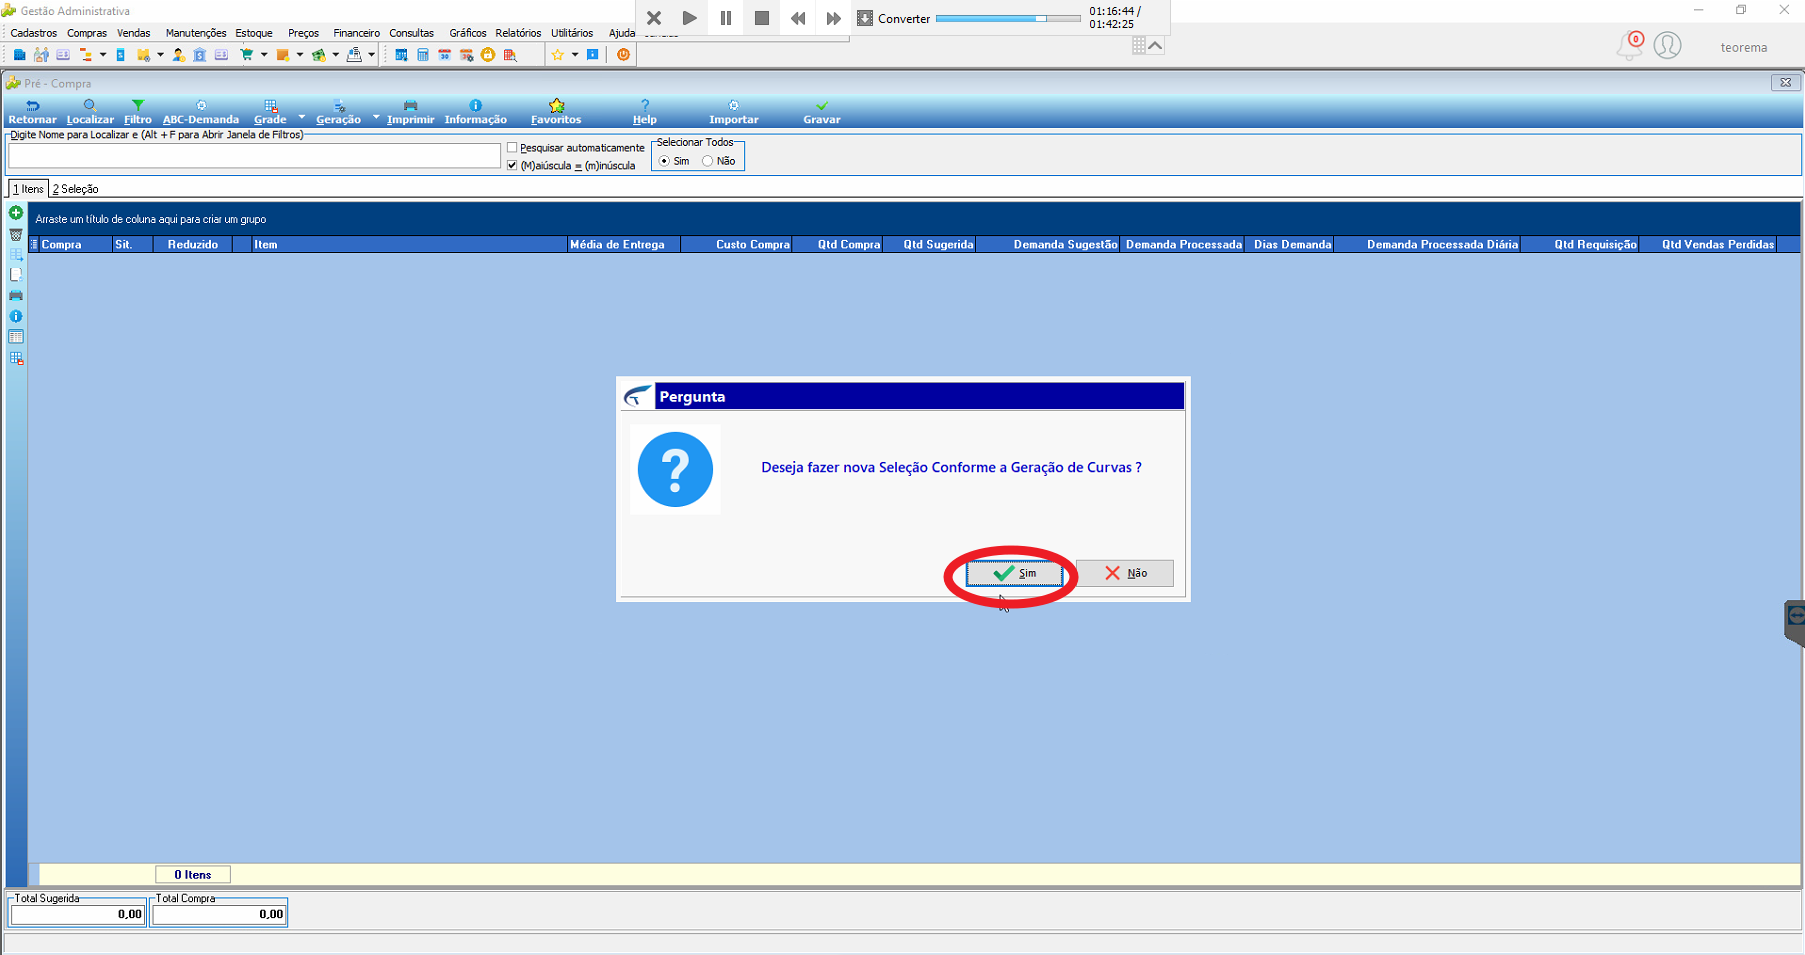1805x955 pixels.
Task: Open the Financeiro menu
Action: [x=357, y=33]
